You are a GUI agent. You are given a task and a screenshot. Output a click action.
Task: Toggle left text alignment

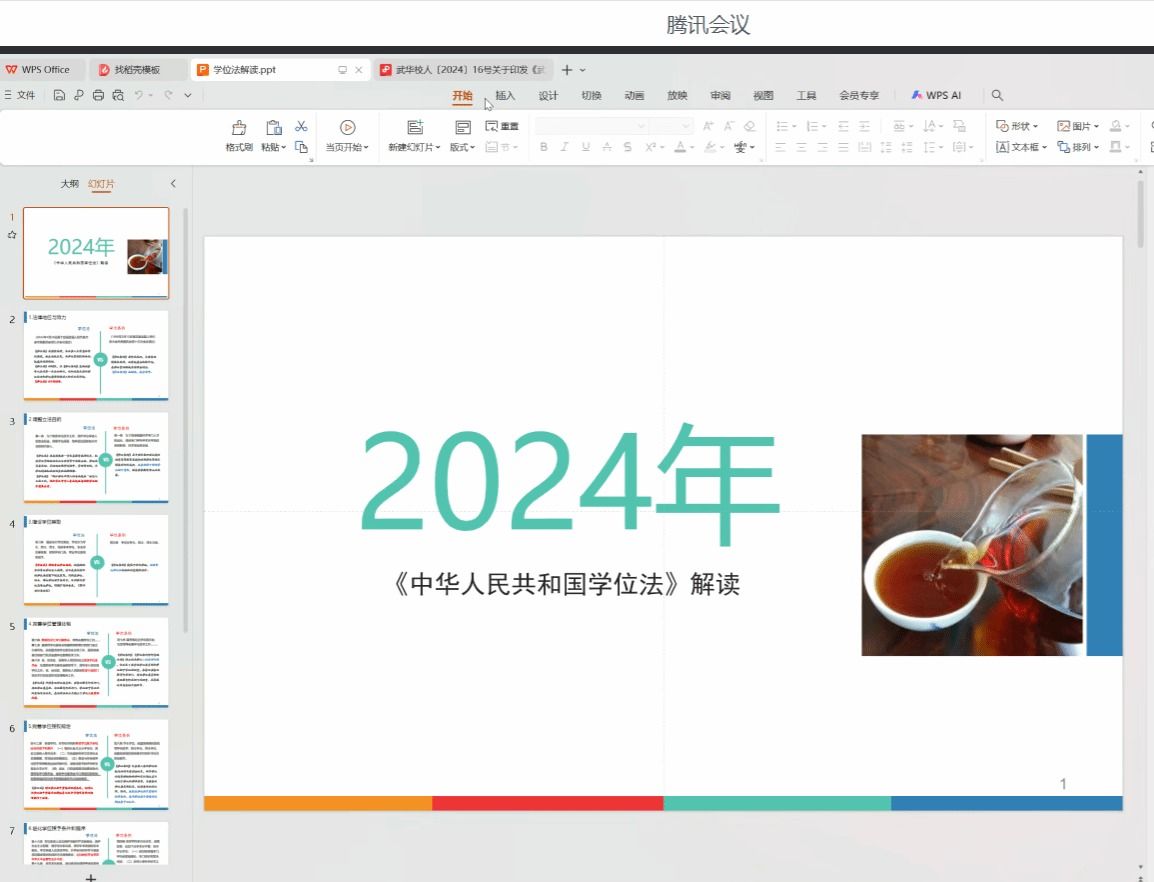(781, 147)
